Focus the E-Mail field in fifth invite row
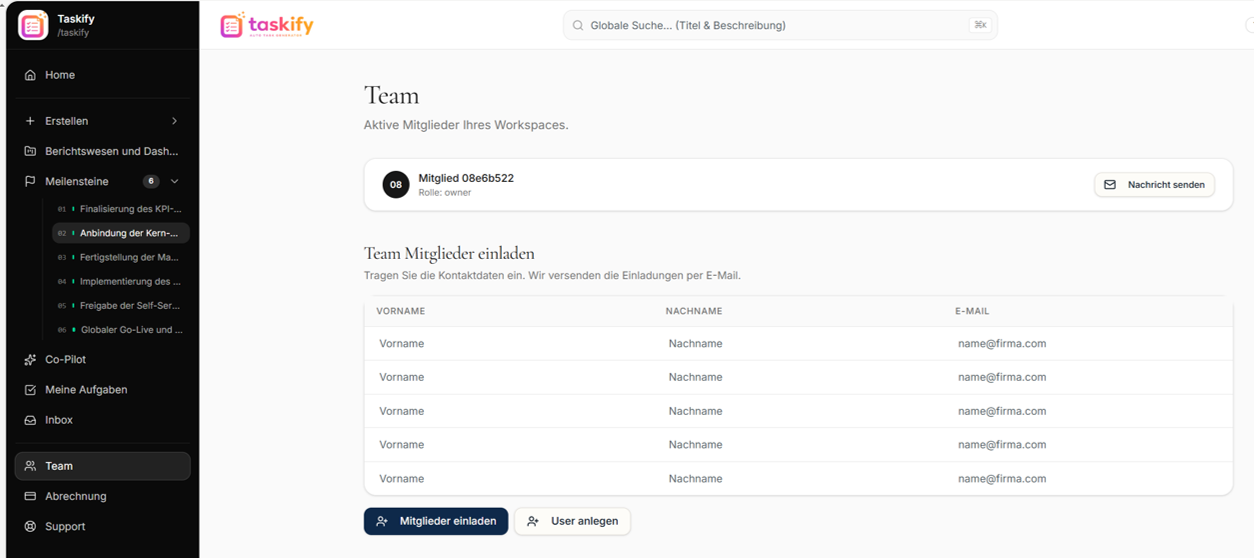 click(1088, 479)
